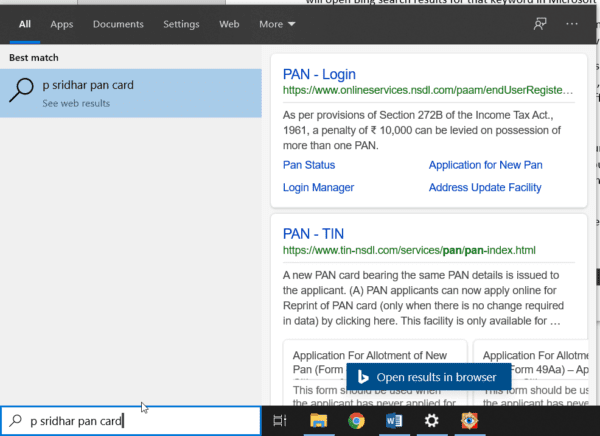600x436 pixels.
Task: Switch to the Apps filter tab
Action: pos(62,24)
